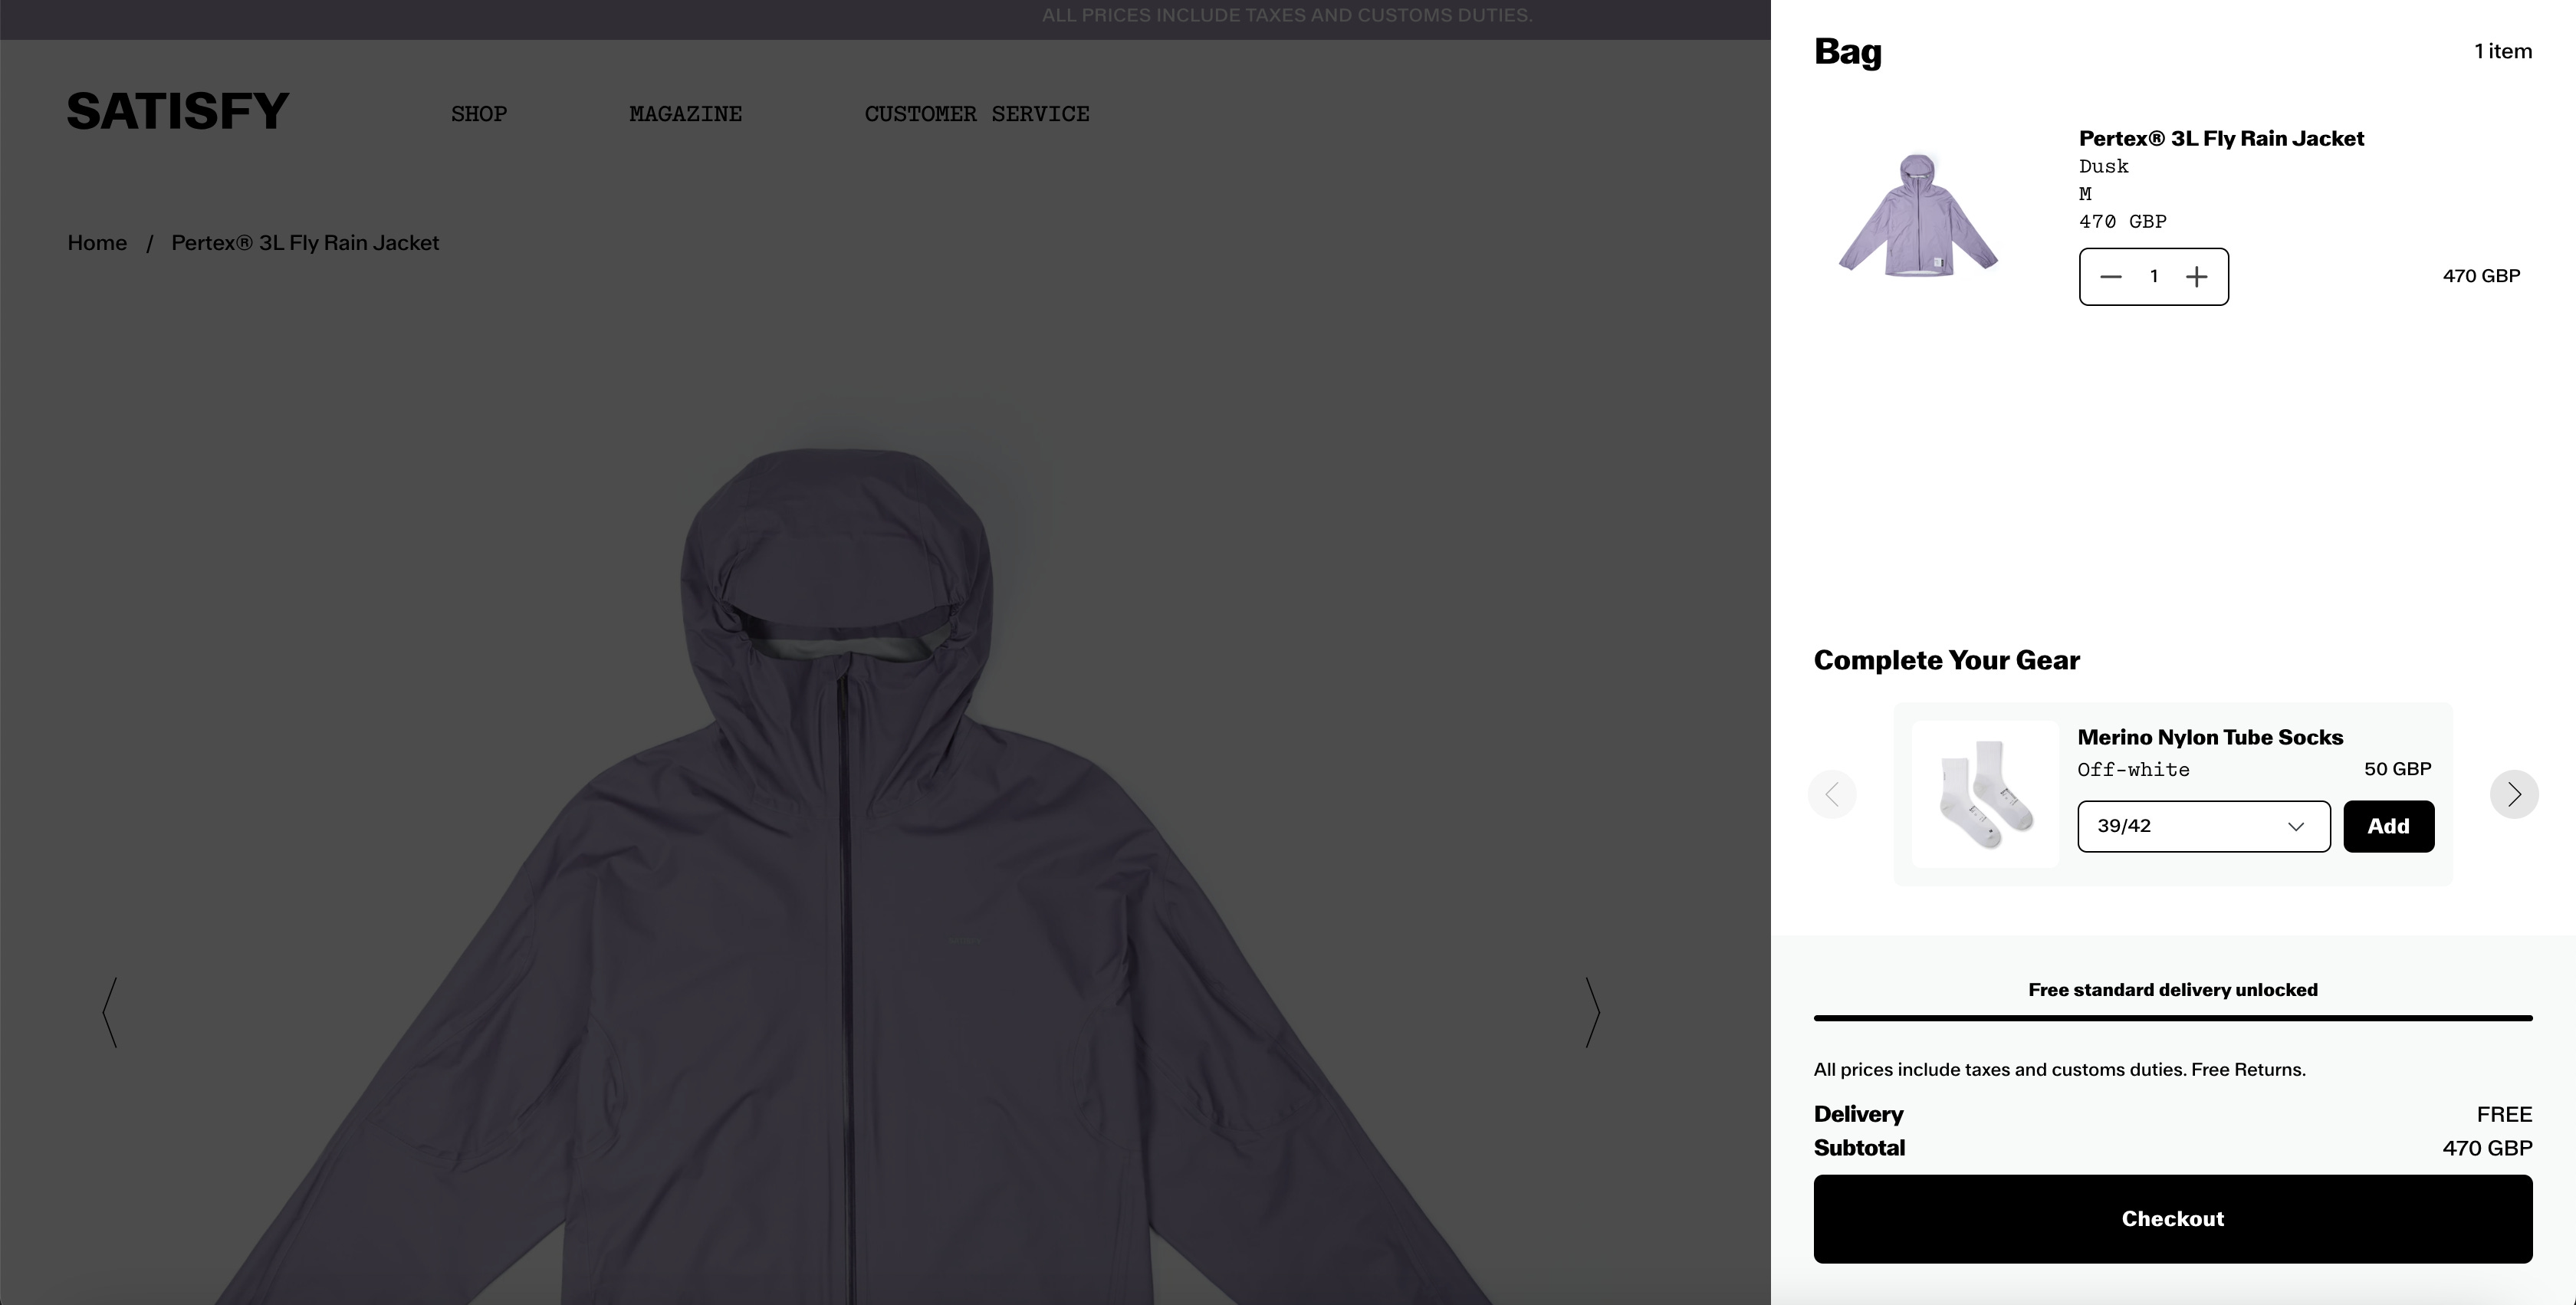The image size is (2576, 1305).
Task: Open CUSTOMER SERVICE menu
Action: [976, 114]
